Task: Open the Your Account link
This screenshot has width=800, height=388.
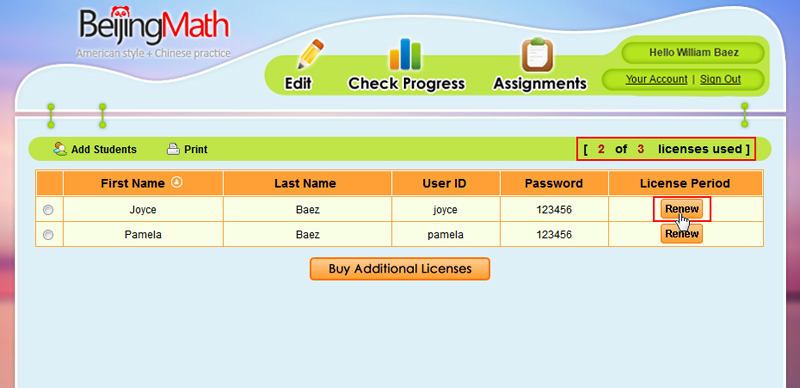Action: point(656,79)
